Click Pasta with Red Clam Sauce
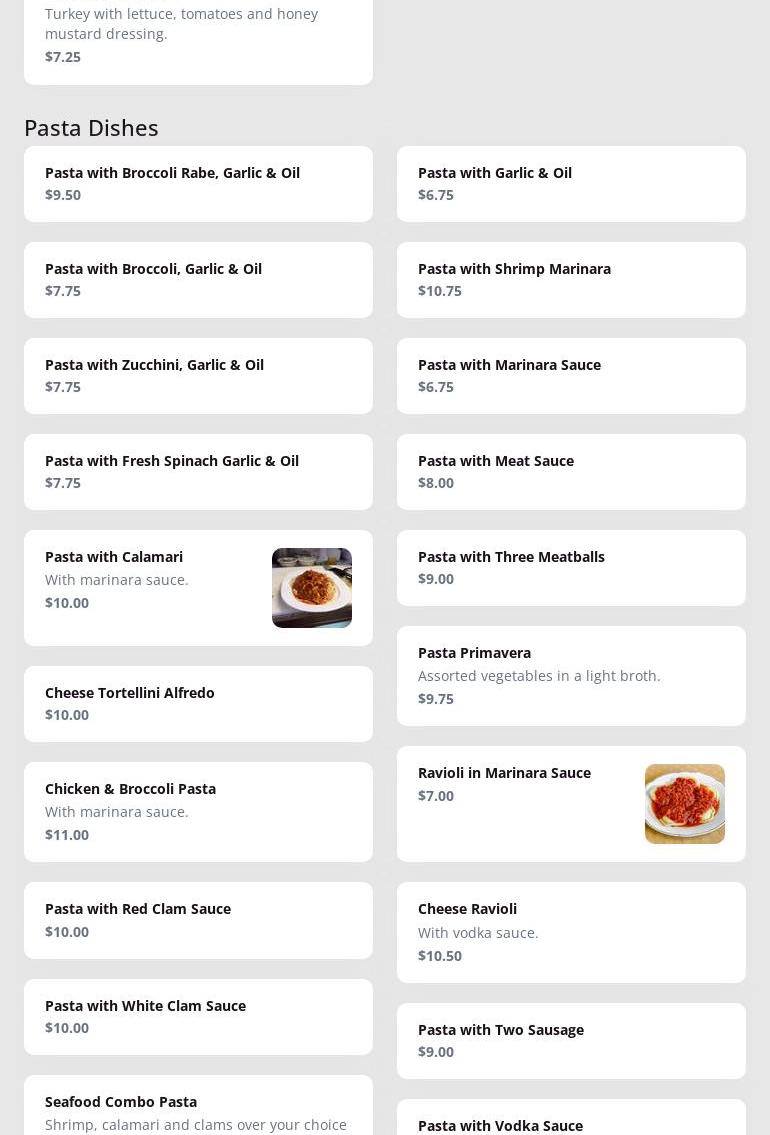The width and height of the screenshot is (770, 1135). [198, 920]
